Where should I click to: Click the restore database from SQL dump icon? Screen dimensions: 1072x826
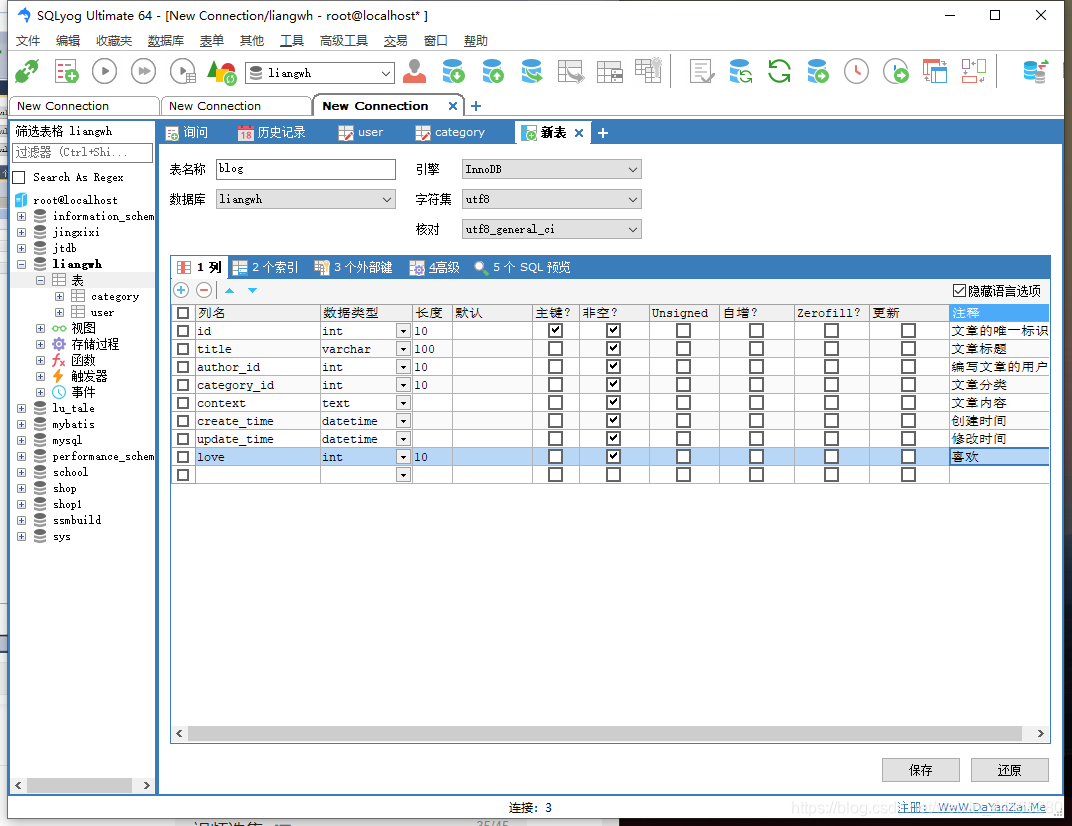(492, 71)
